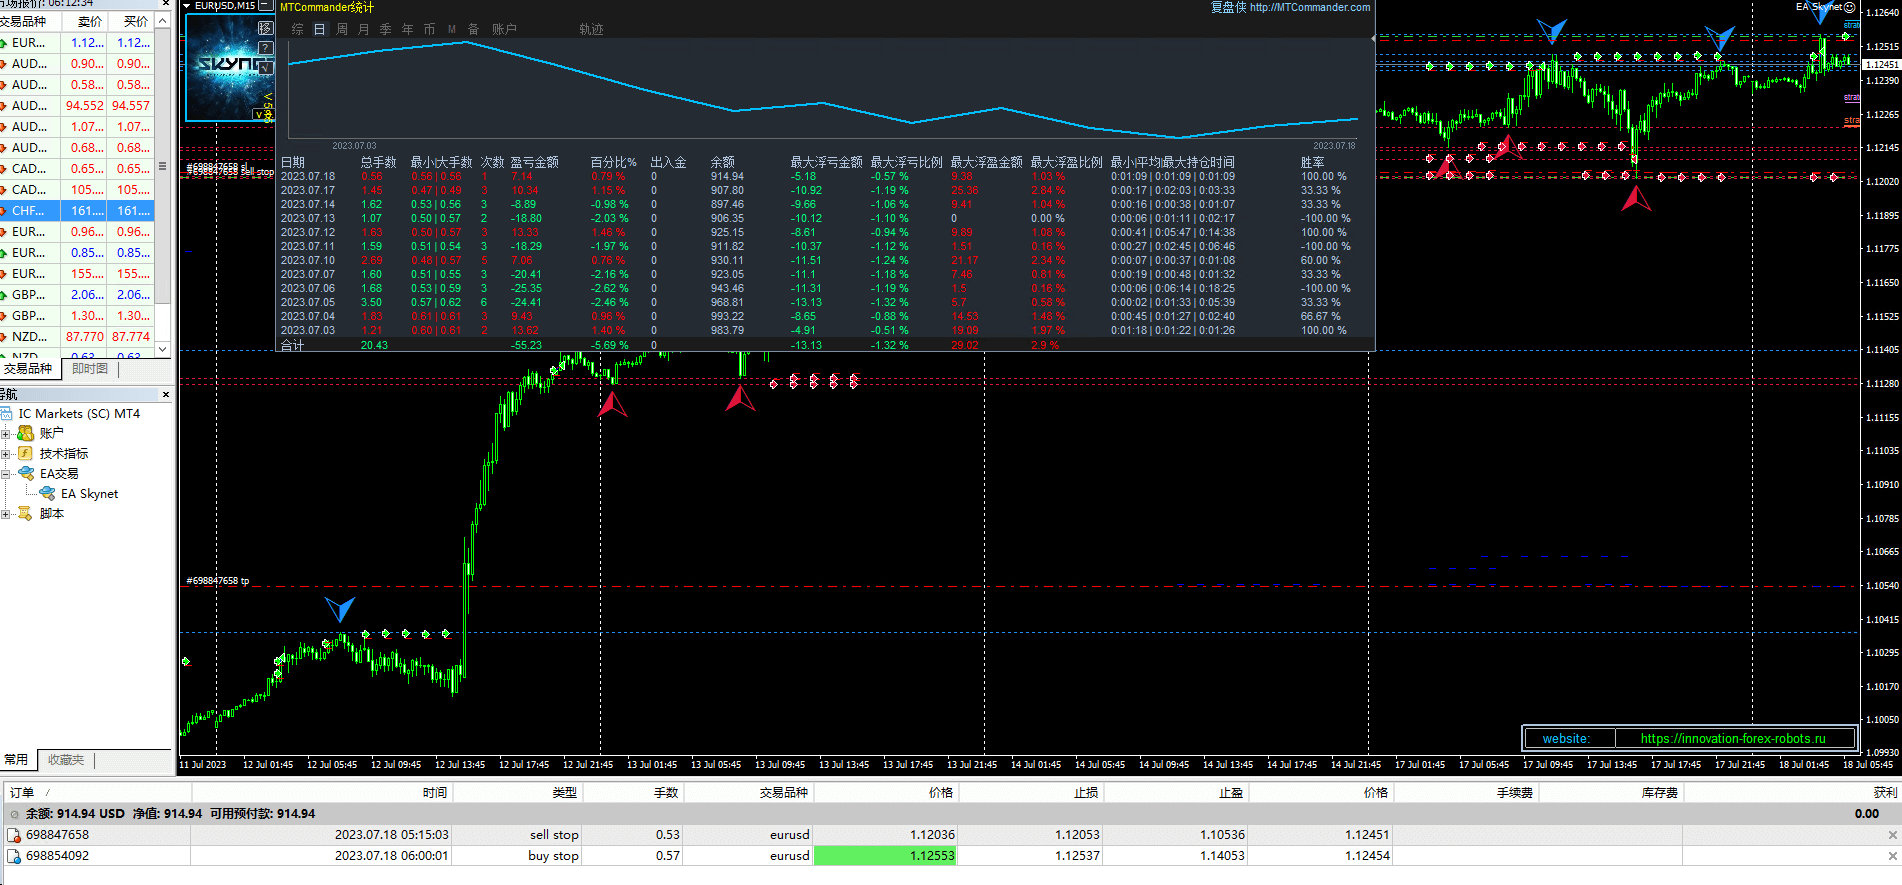Click the smiley face icon beside EA Skynet
Screen dimensions: 1902x885
1849,7
